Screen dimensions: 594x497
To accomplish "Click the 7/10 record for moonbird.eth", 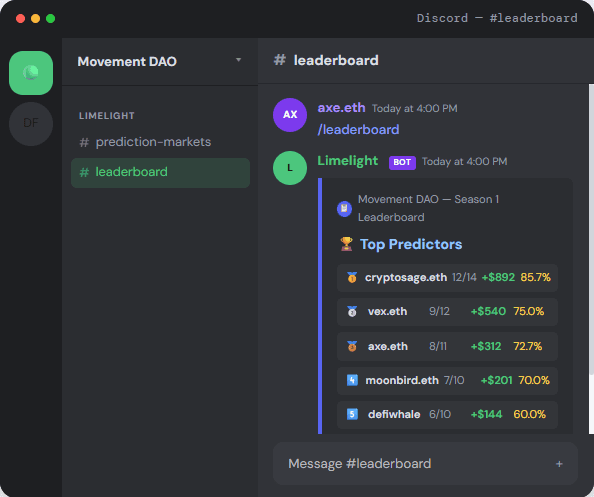I will (454, 380).
